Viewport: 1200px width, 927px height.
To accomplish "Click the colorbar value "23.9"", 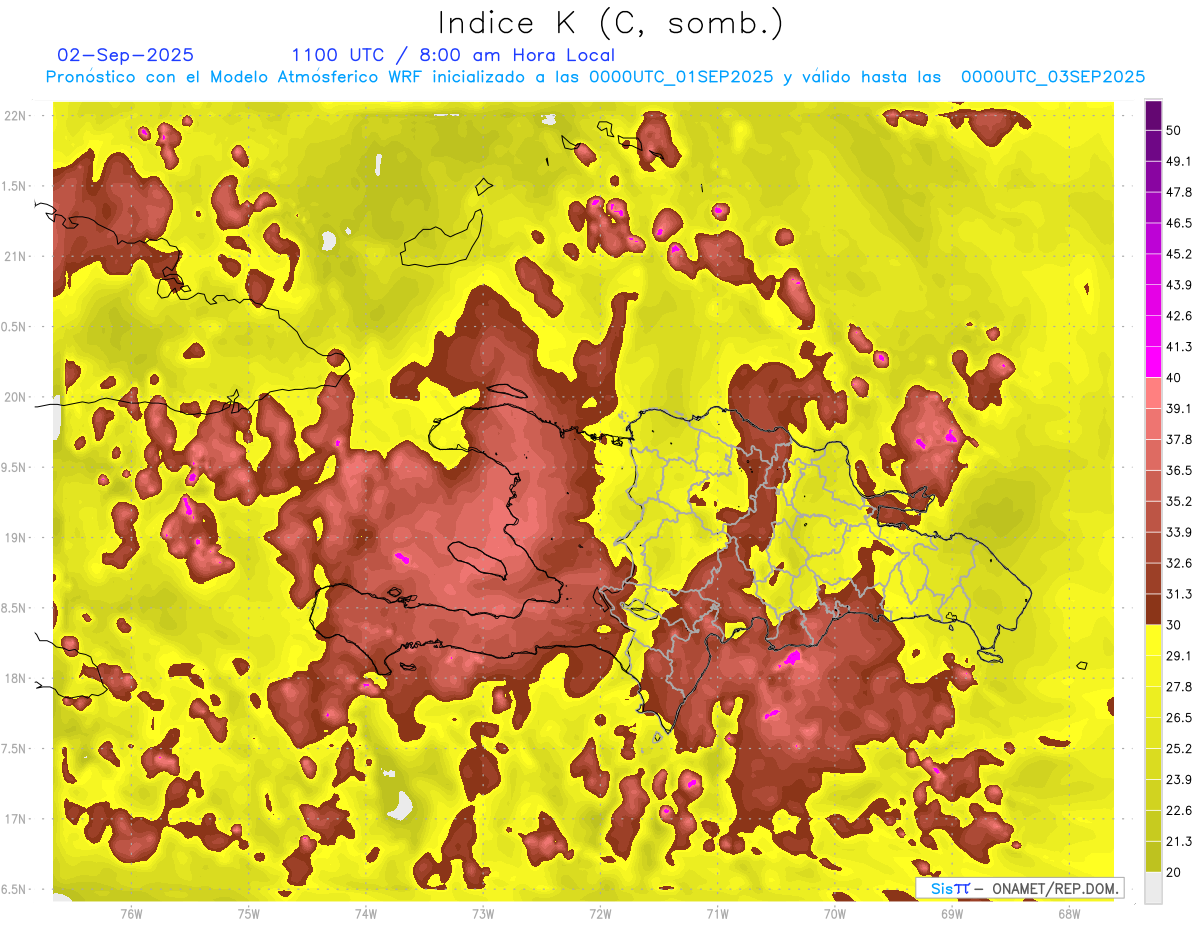I will click(x=1178, y=779).
